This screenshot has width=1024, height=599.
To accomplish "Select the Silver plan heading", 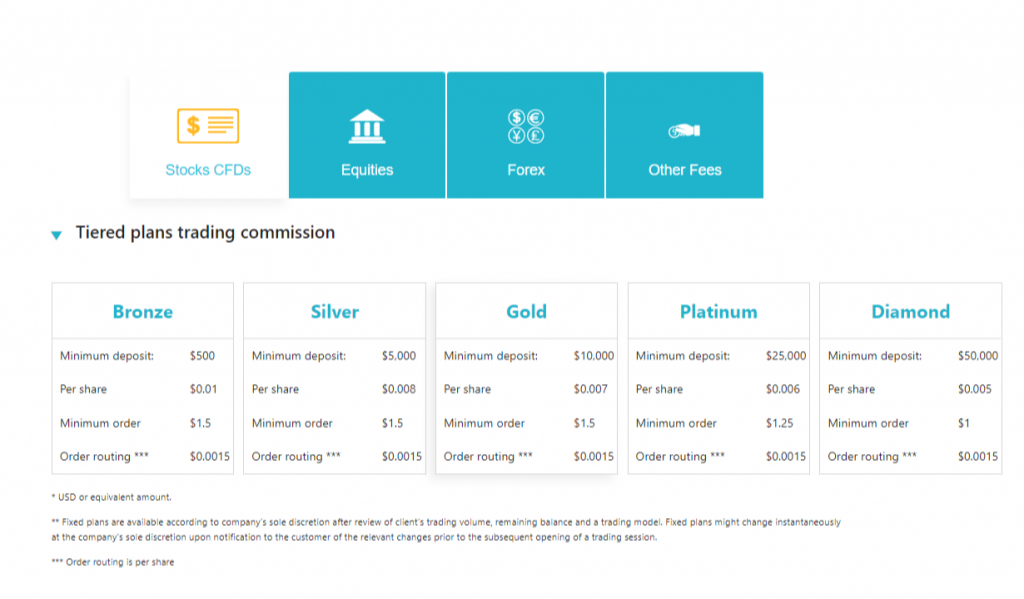I will [334, 312].
